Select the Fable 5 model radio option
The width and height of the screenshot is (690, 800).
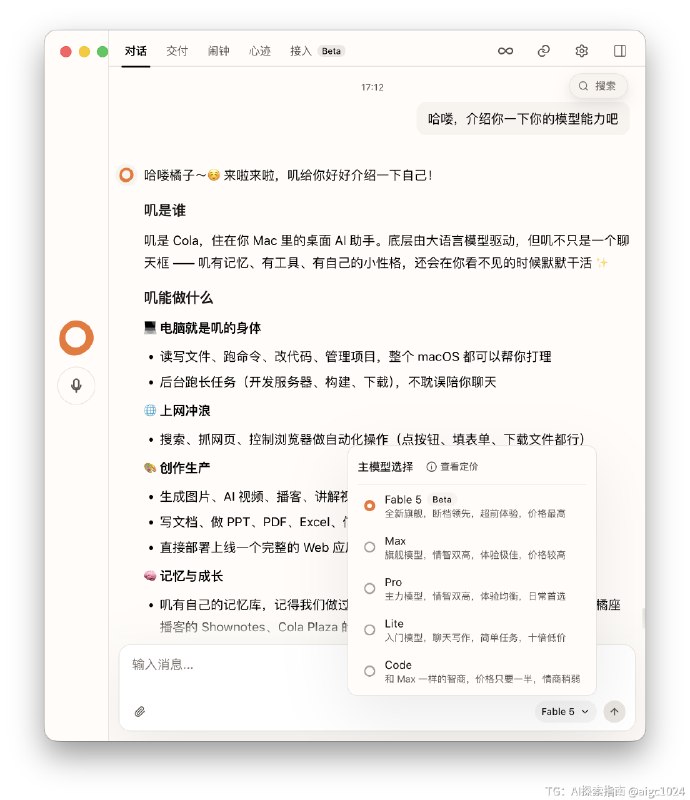pyautogui.click(x=369, y=505)
